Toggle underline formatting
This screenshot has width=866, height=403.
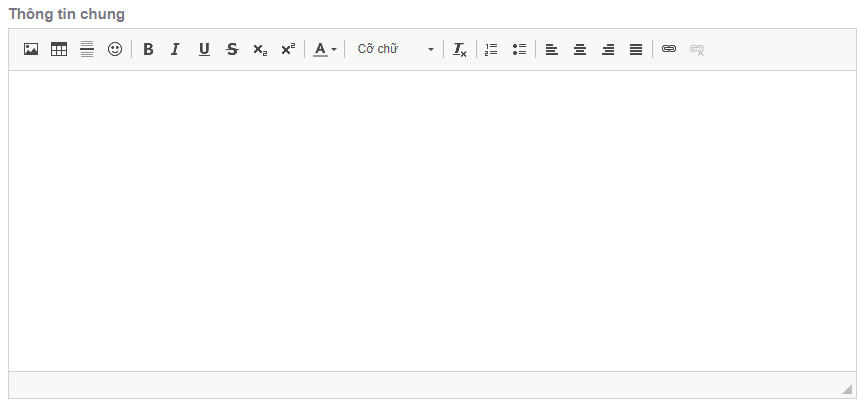click(x=204, y=49)
